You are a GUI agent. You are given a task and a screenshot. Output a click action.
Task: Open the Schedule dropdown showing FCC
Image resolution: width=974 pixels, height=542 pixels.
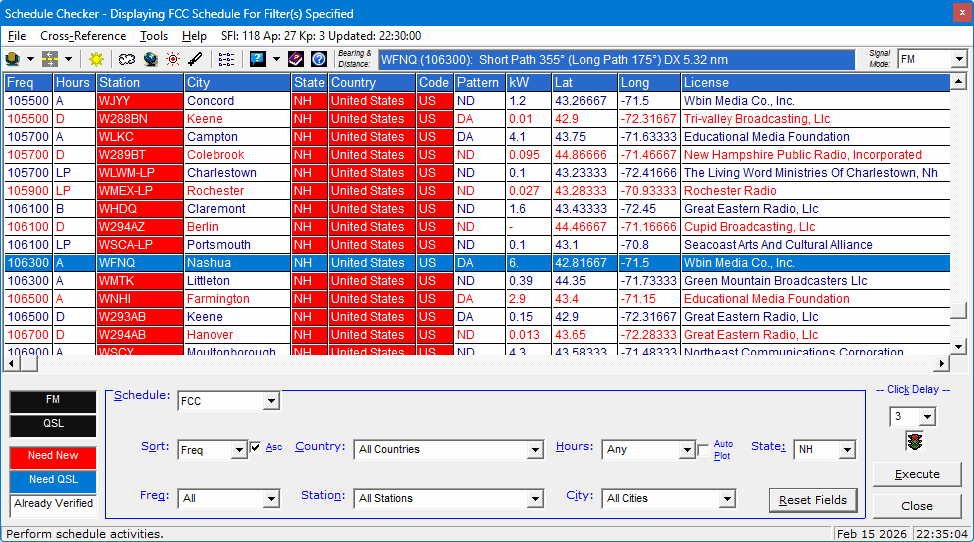(271, 402)
